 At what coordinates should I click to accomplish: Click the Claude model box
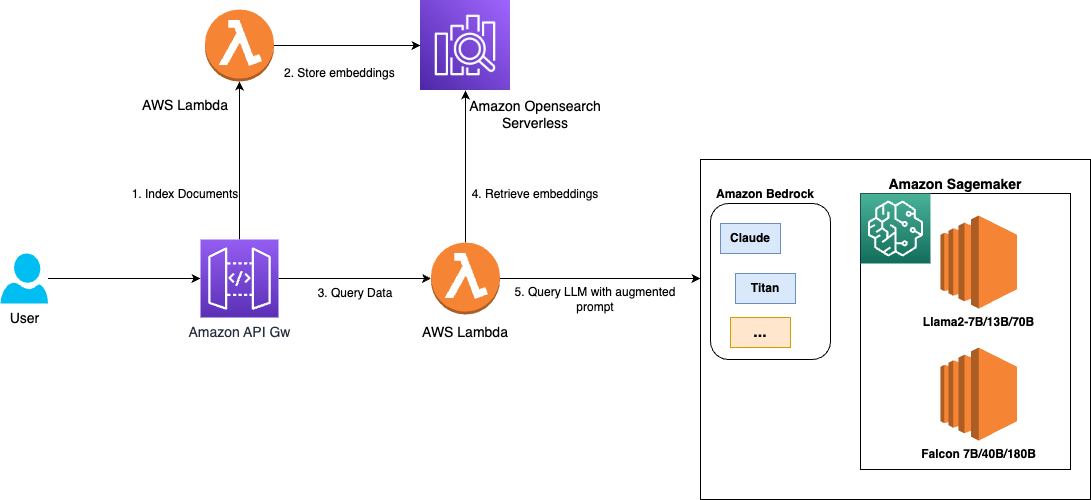pos(750,238)
